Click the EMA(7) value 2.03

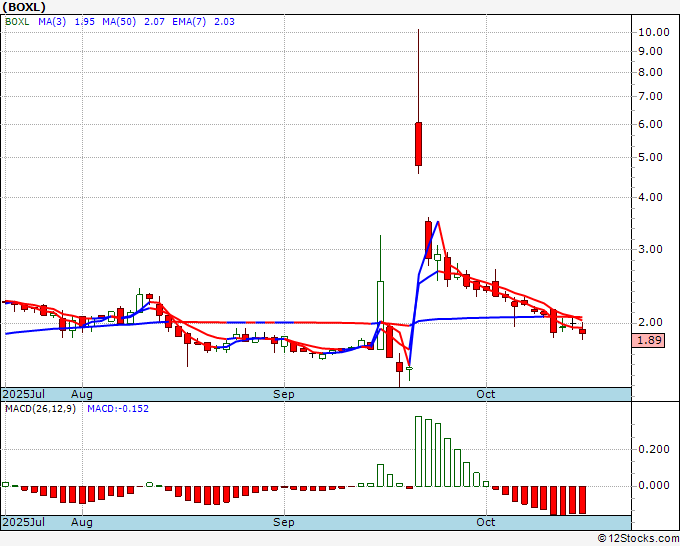point(224,22)
